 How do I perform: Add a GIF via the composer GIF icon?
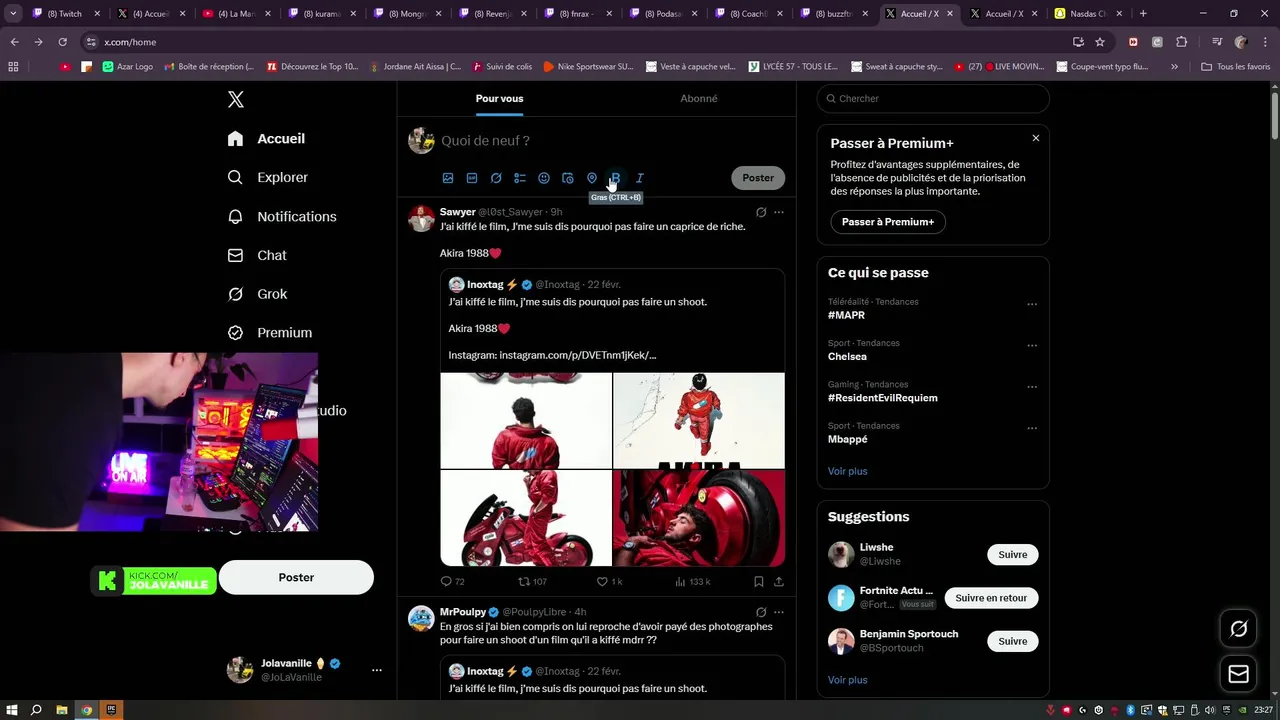pos(472,178)
